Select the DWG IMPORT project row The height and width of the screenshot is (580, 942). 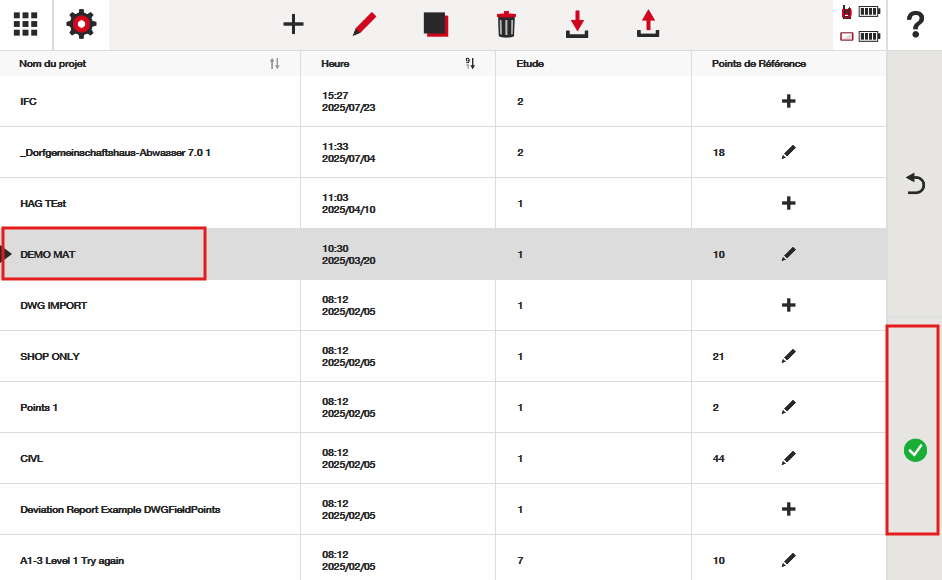150,305
